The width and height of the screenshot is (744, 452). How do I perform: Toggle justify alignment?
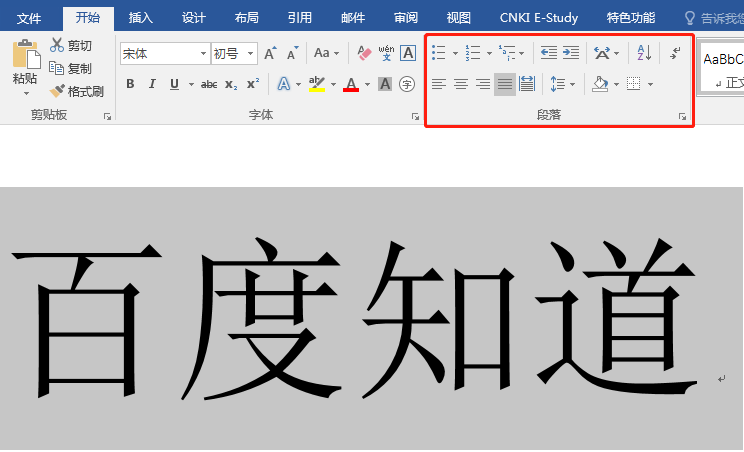point(505,84)
